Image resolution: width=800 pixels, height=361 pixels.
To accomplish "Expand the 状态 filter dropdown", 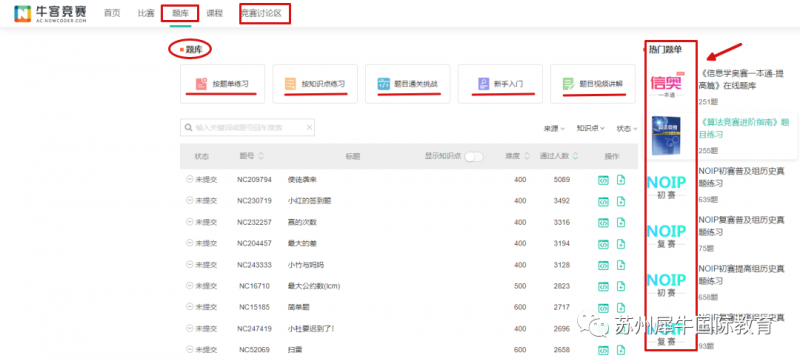I will (627, 128).
